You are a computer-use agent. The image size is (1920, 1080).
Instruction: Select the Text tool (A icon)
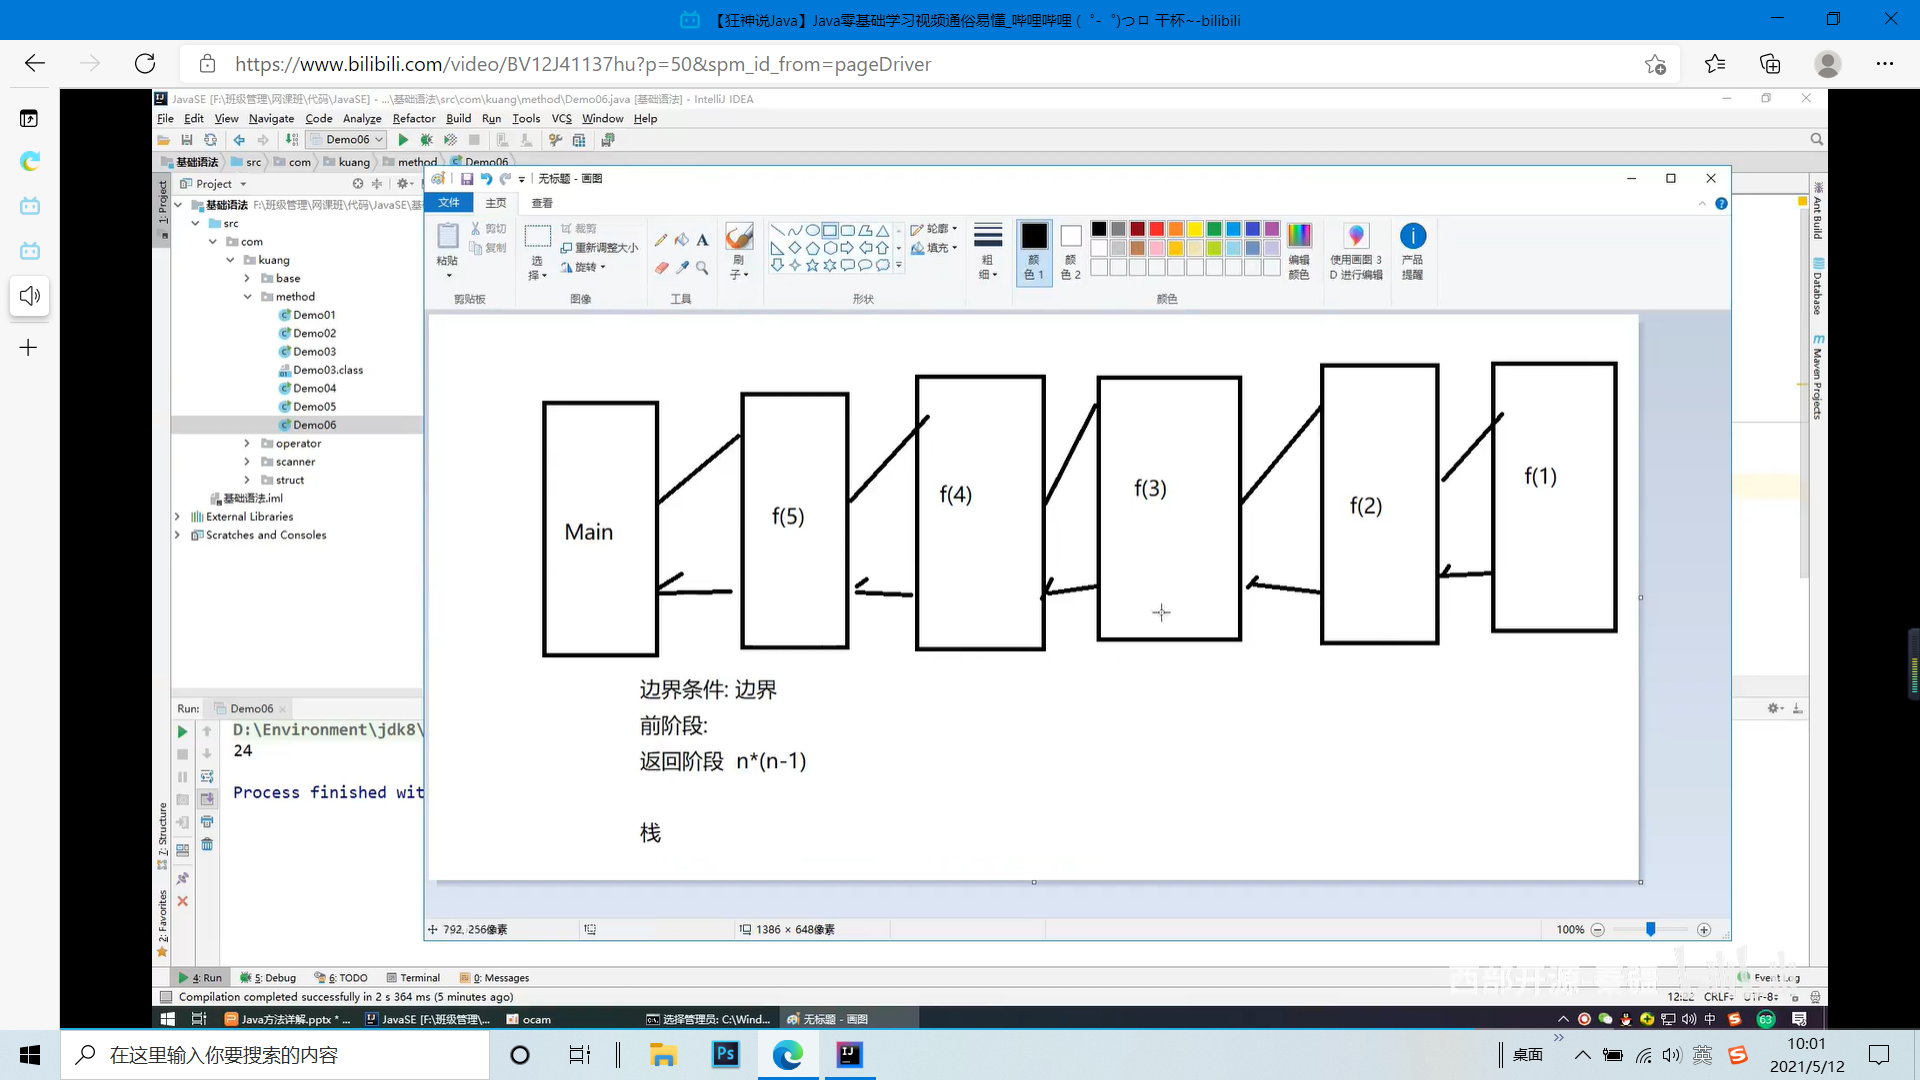(x=703, y=240)
